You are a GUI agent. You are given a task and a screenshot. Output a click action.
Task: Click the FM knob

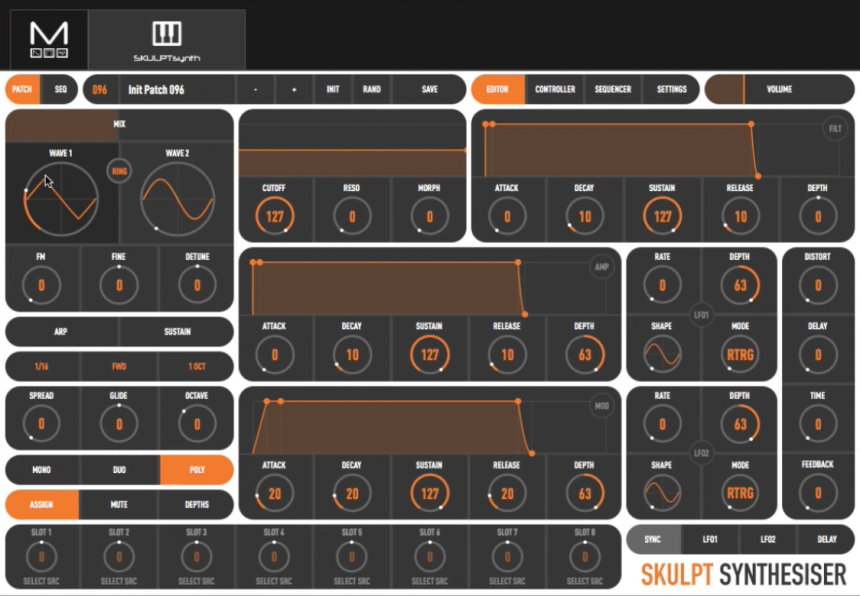41,285
